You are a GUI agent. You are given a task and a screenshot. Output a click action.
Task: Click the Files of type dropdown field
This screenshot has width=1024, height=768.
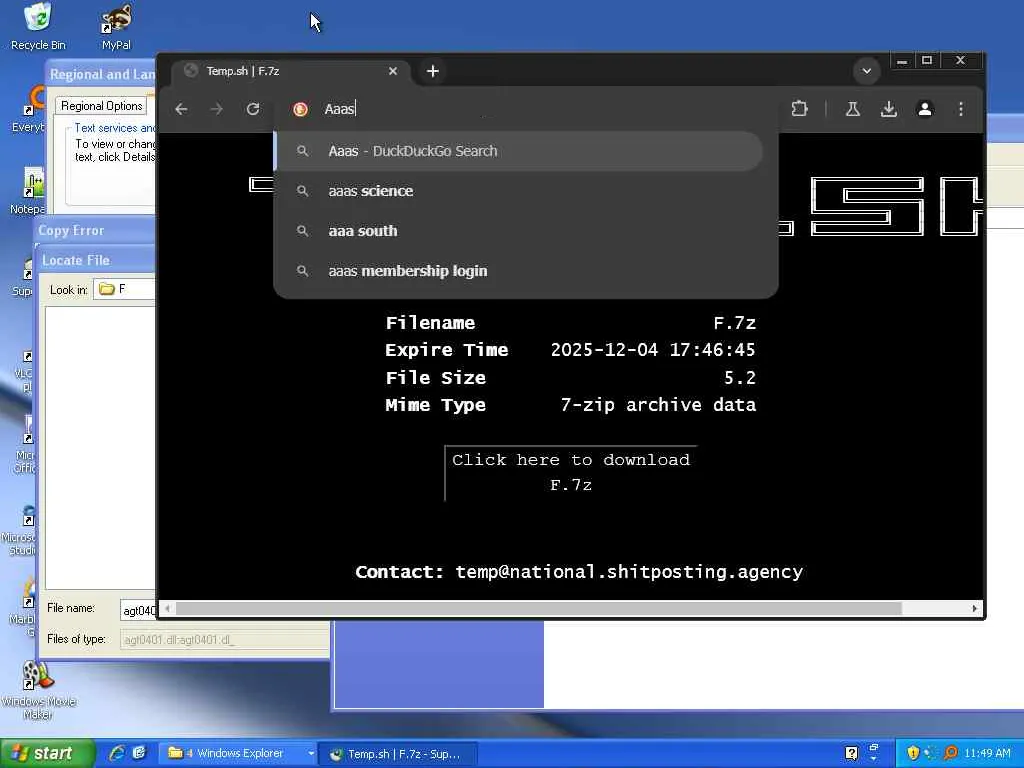click(225, 639)
